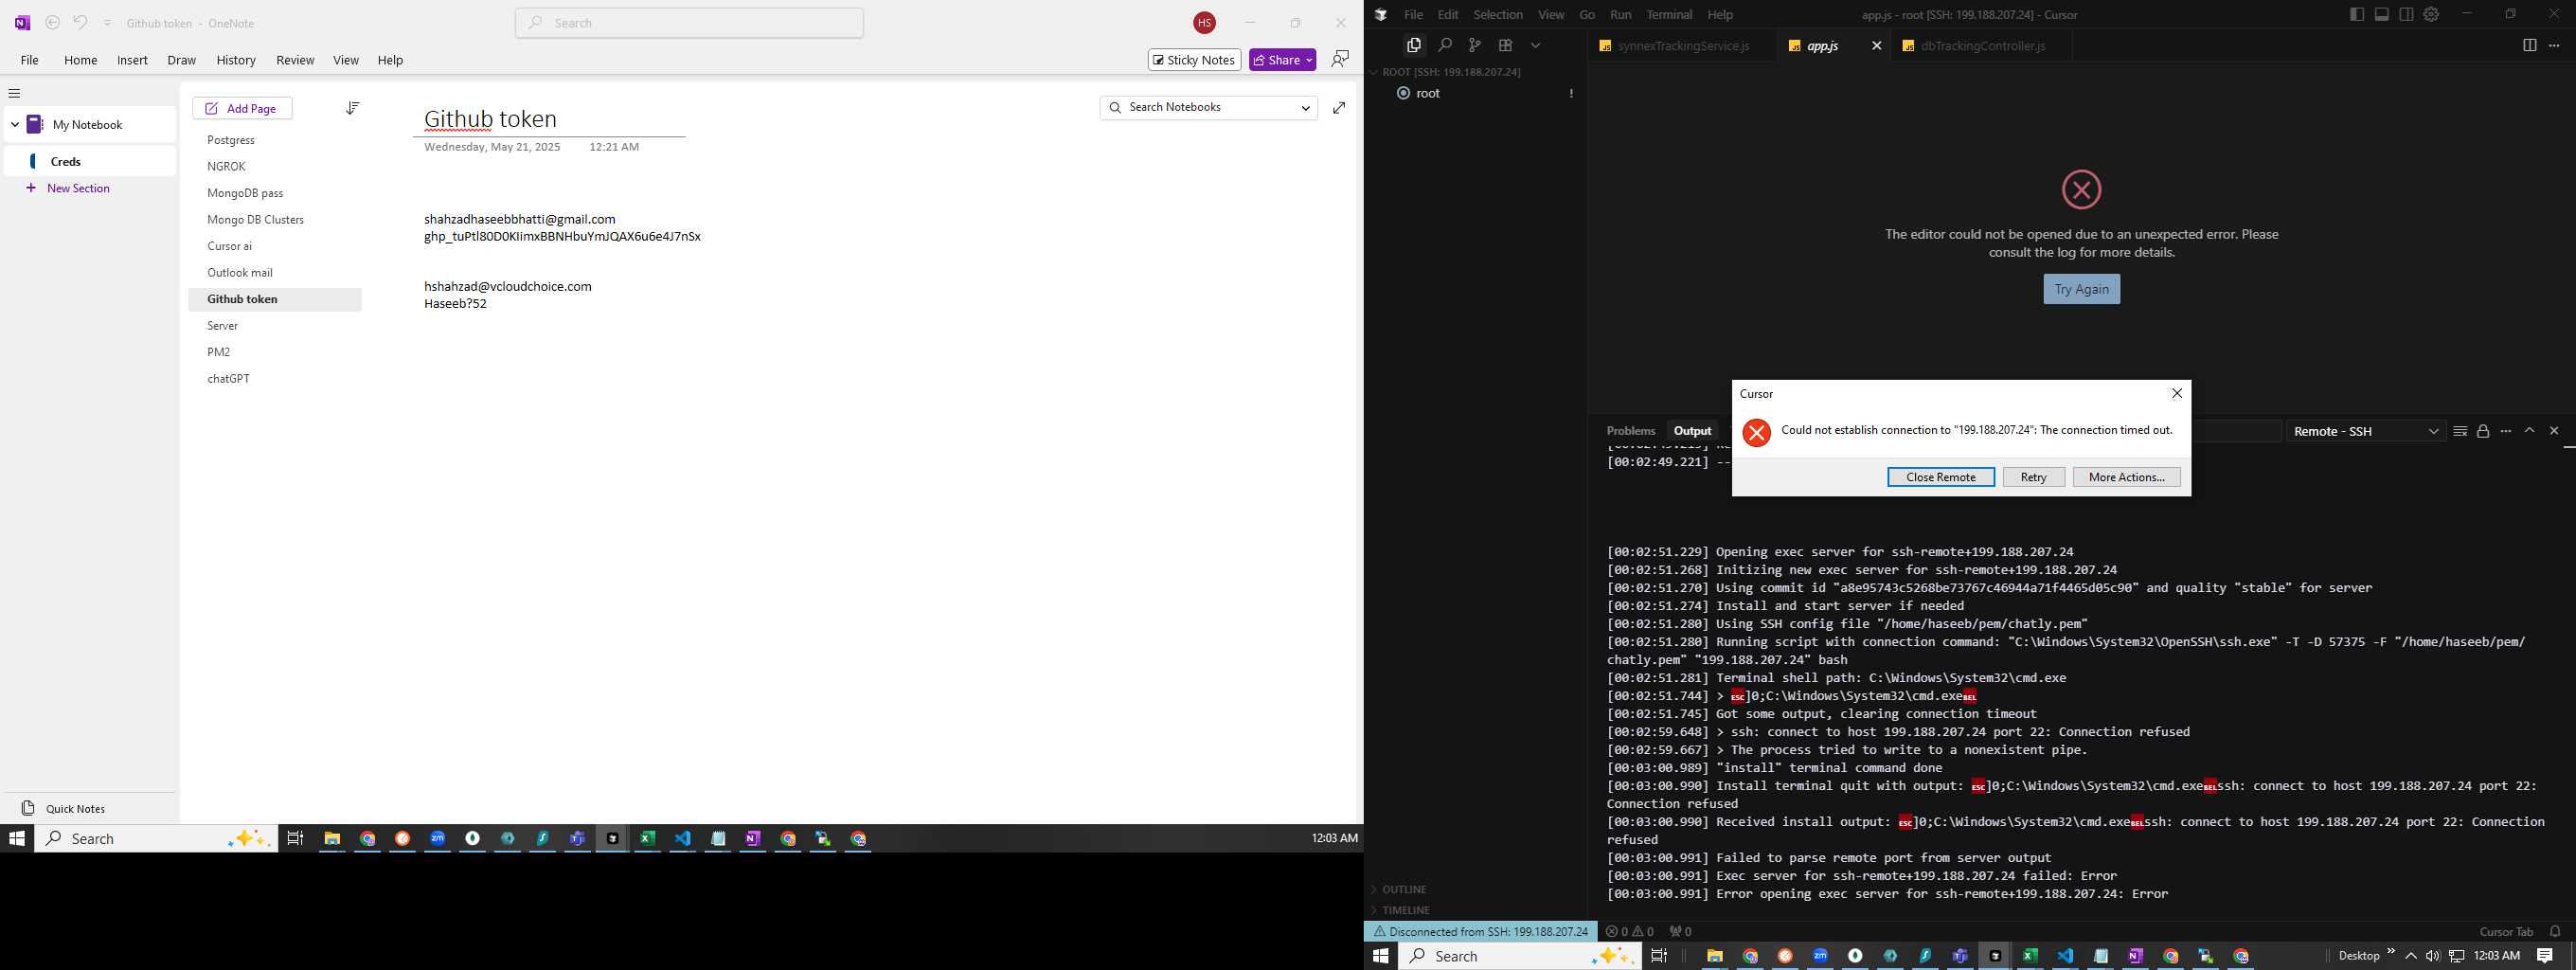
Task: Expand additional views chevron beside Extensions
Action: coord(1535,45)
